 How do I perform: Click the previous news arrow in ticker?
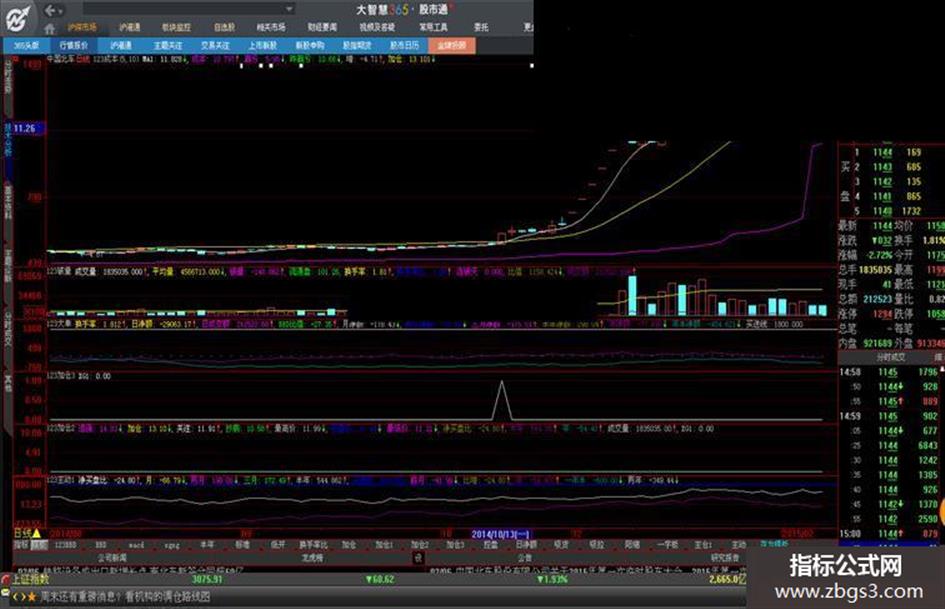[x=15, y=597]
